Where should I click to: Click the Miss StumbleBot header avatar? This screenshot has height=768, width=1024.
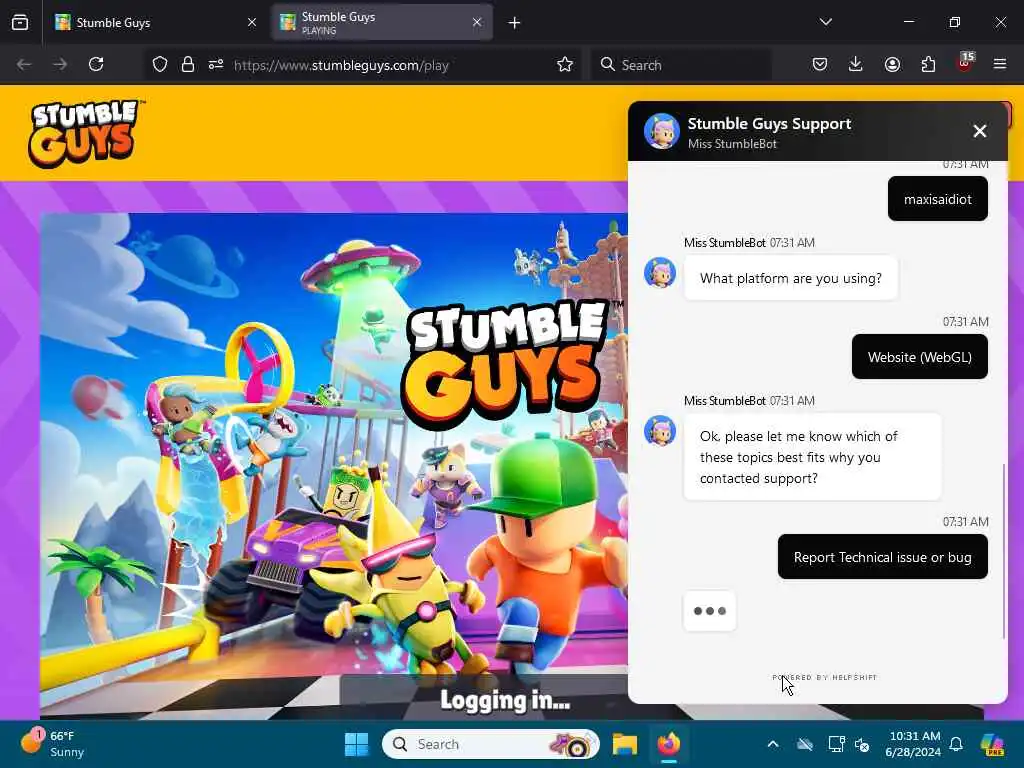pos(662,131)
